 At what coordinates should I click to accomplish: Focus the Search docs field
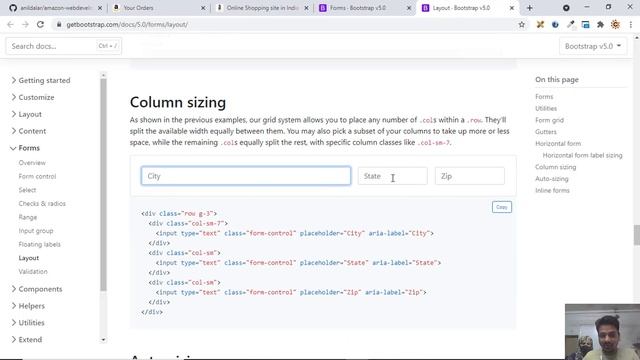[x=63, y=46]
